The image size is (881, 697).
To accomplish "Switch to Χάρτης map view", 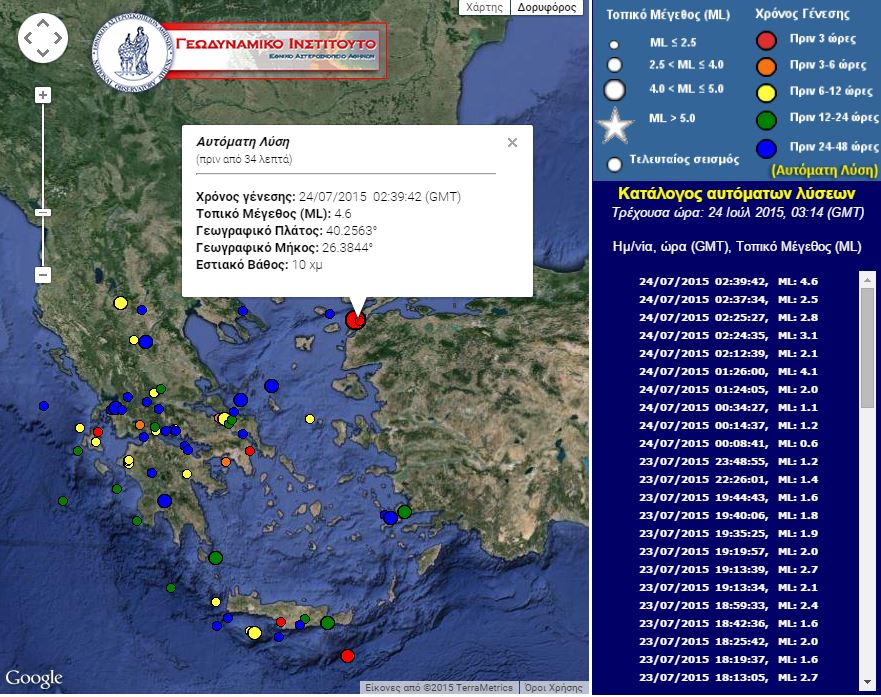I will 486,8.
